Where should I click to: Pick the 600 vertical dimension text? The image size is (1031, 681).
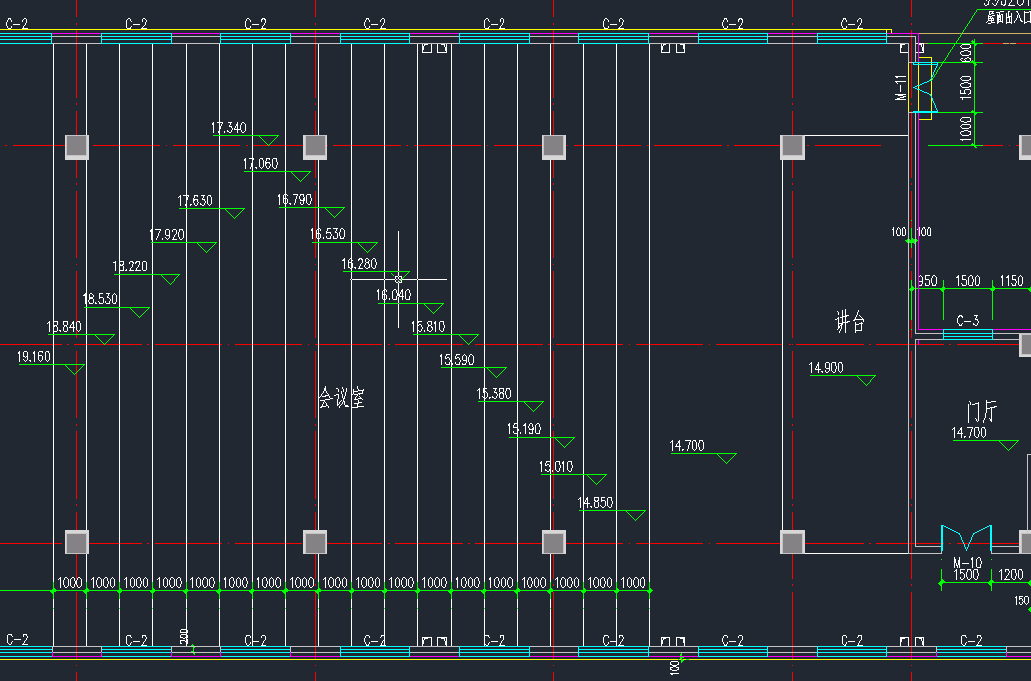pyautogui.click(x=966, y=53)
